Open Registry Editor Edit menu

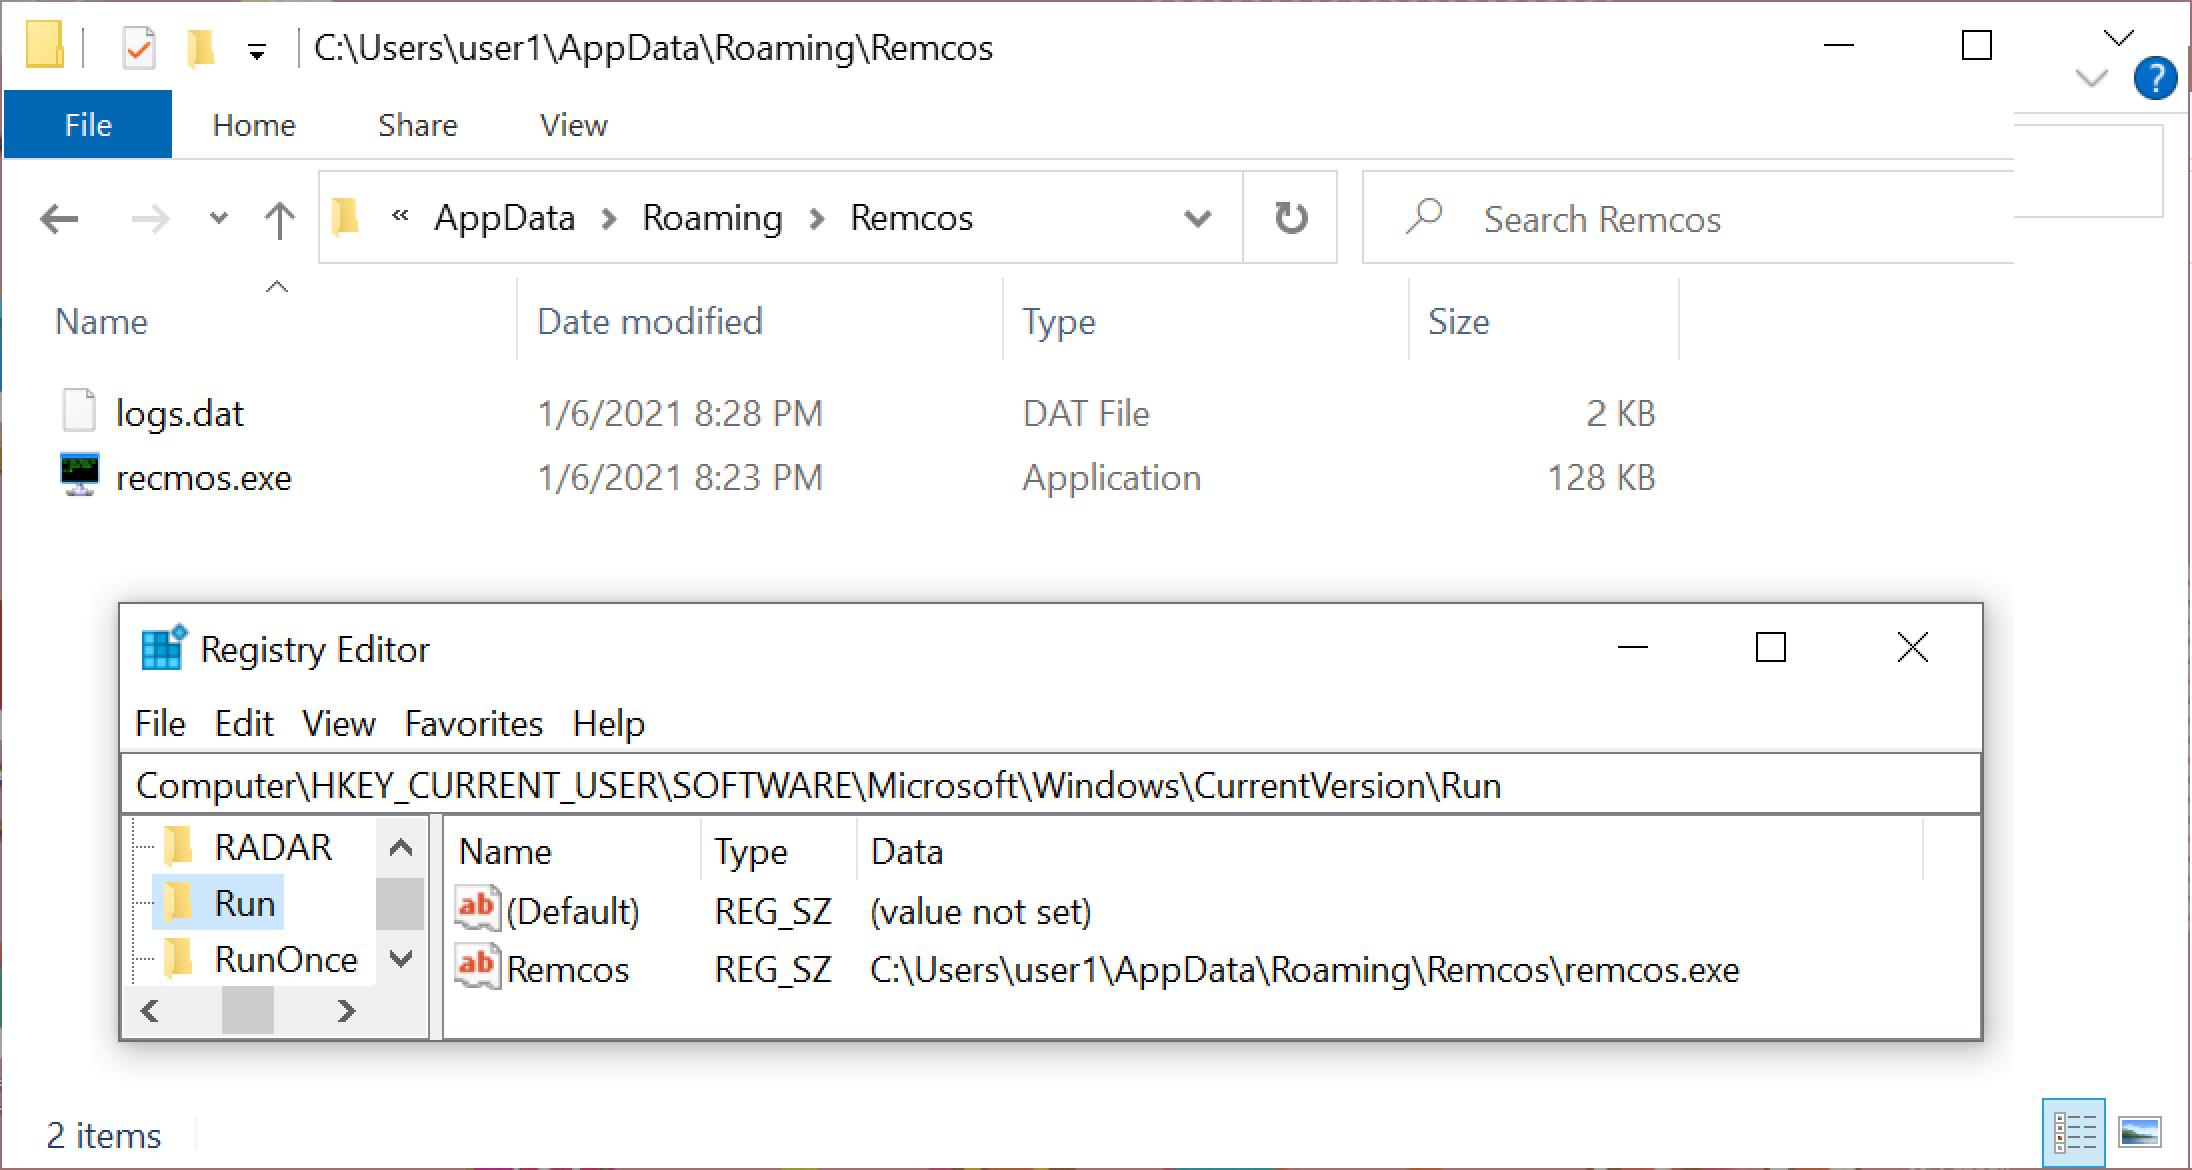coord(243,723)
